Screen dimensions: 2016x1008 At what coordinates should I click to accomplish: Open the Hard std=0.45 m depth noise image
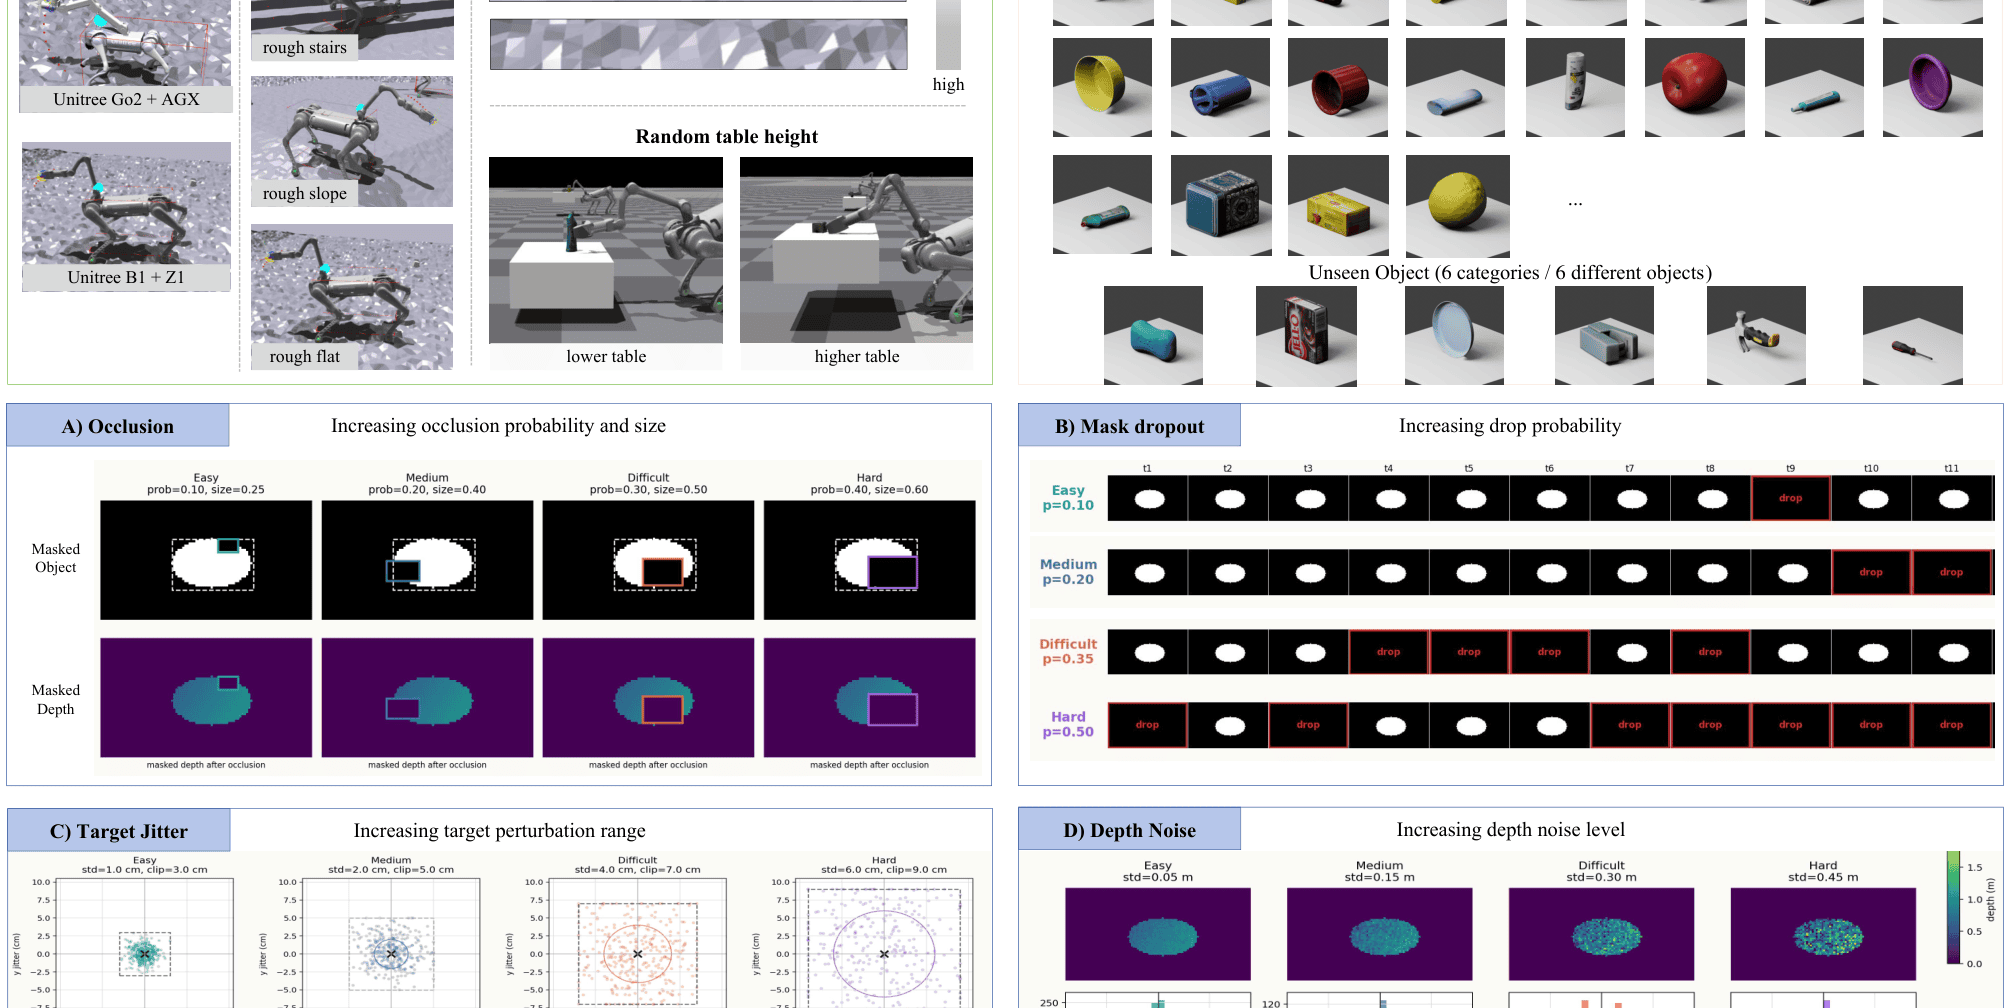coord(1823,934)
